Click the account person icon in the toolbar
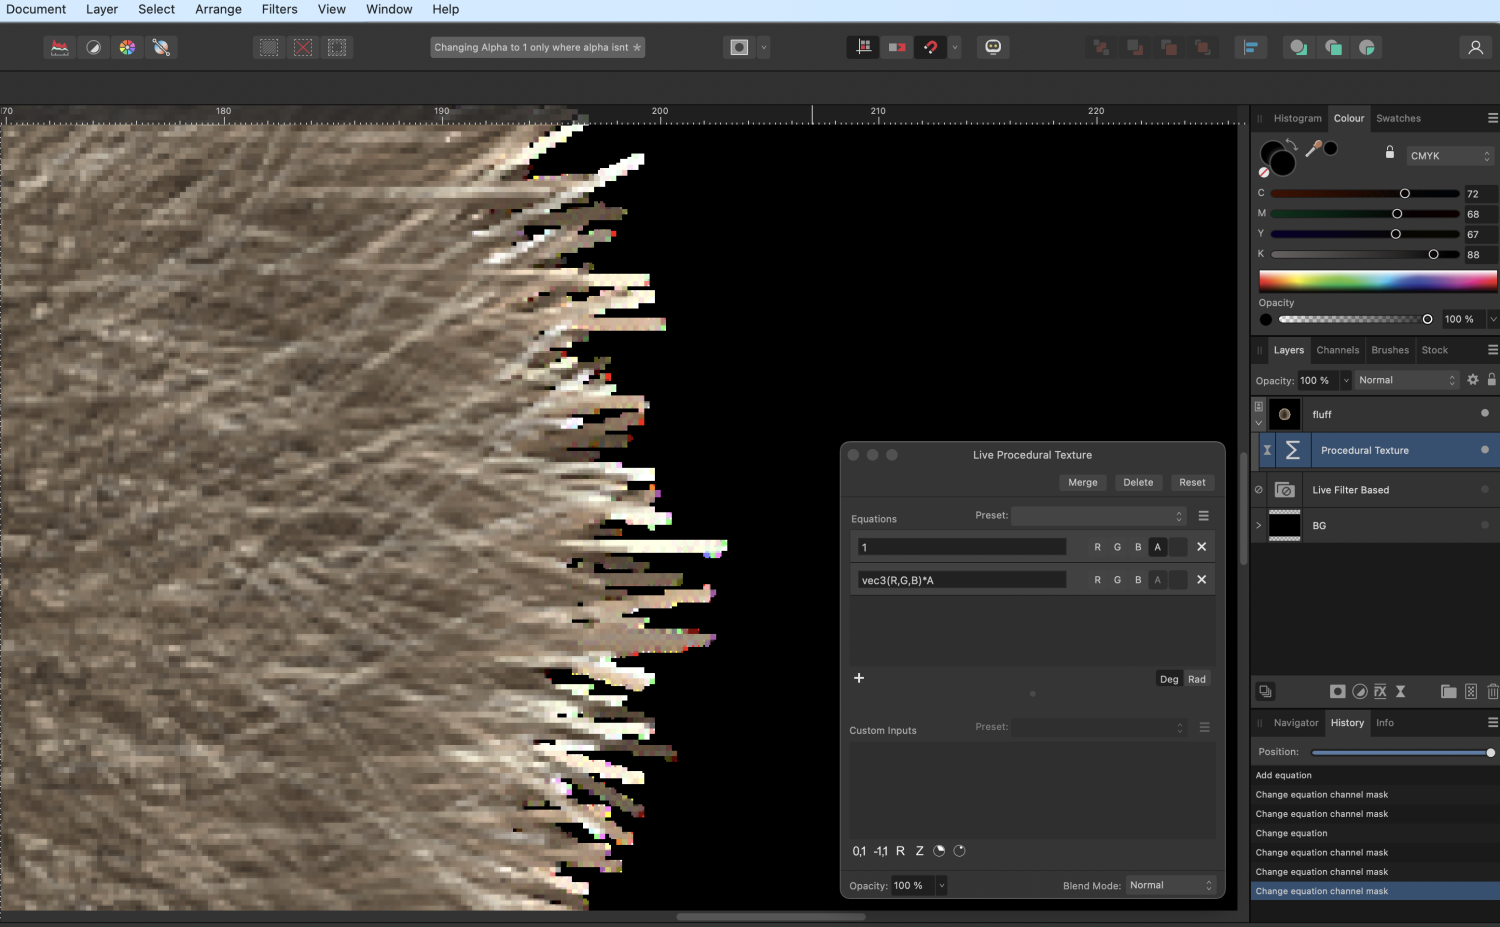Viewport: 1500px width, 927px height. (1476, 47)
